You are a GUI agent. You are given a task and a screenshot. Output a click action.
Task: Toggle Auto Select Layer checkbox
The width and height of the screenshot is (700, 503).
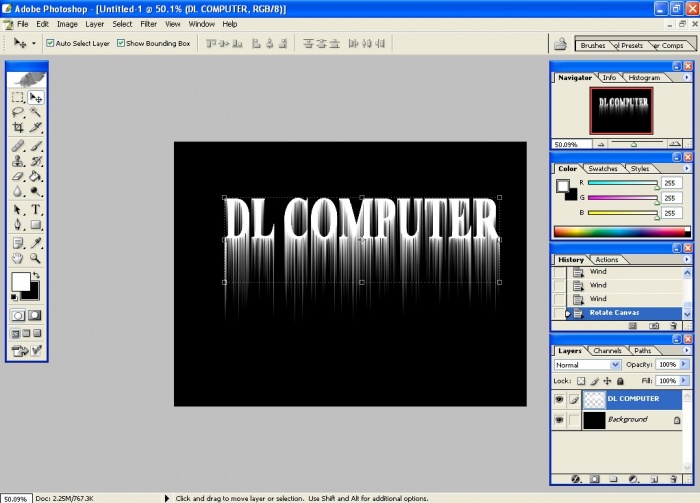[50, 43]
